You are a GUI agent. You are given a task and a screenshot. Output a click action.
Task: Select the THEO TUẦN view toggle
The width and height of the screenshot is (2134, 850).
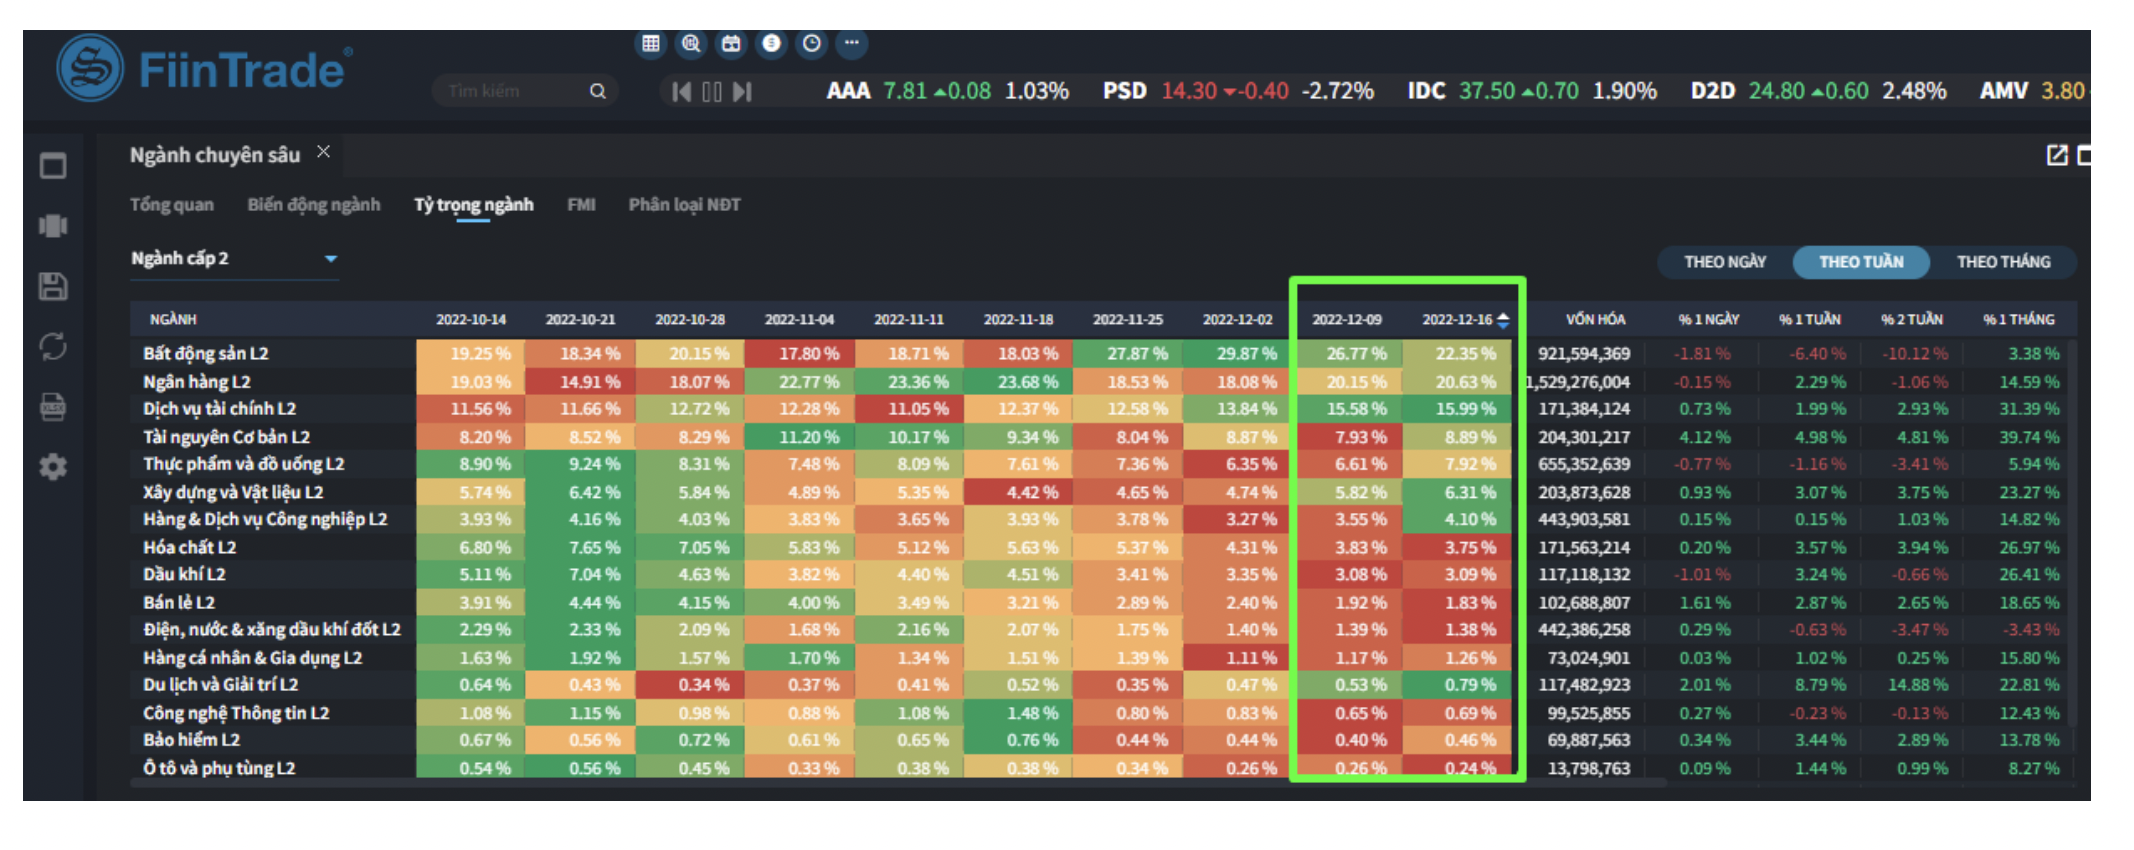tap(1861, 262)
